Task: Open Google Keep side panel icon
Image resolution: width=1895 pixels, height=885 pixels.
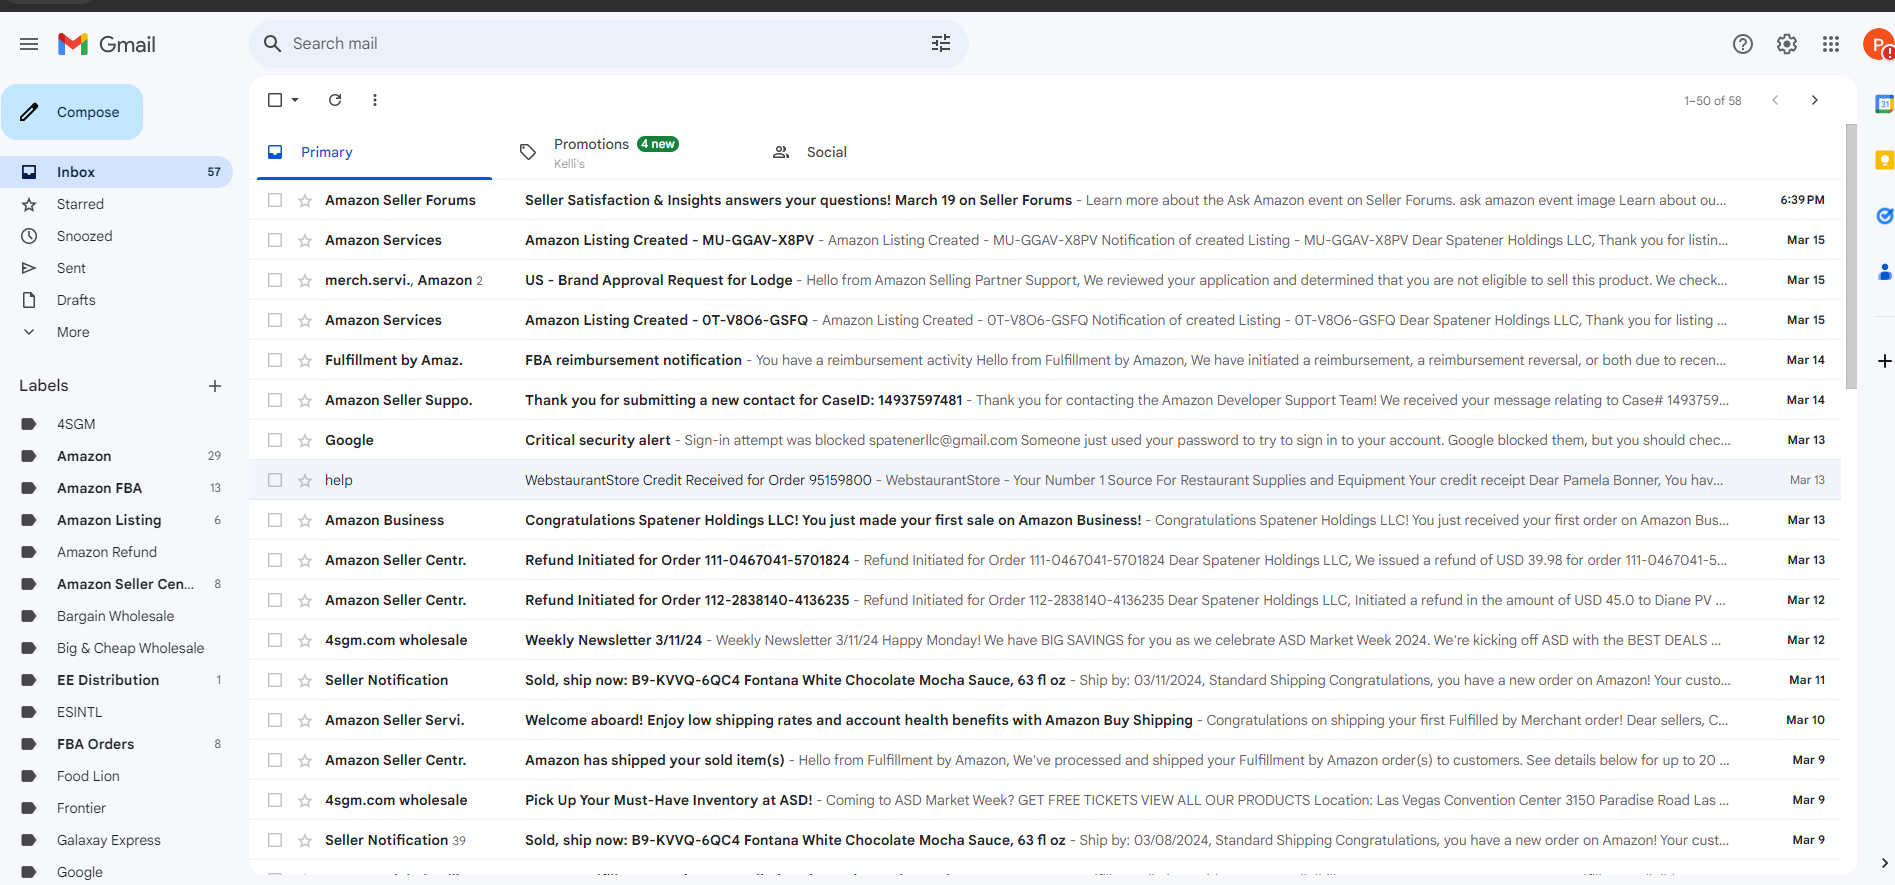Action: (x=1884, y=160)
